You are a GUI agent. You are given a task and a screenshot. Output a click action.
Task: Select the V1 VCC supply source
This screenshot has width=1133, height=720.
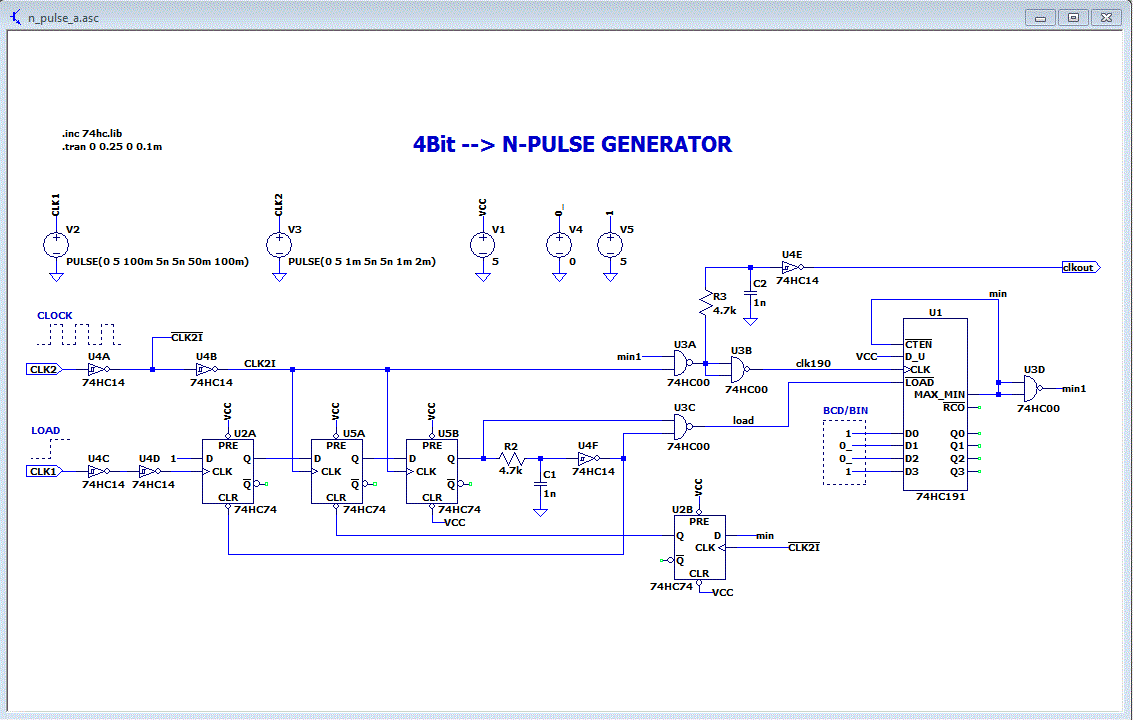483,245
